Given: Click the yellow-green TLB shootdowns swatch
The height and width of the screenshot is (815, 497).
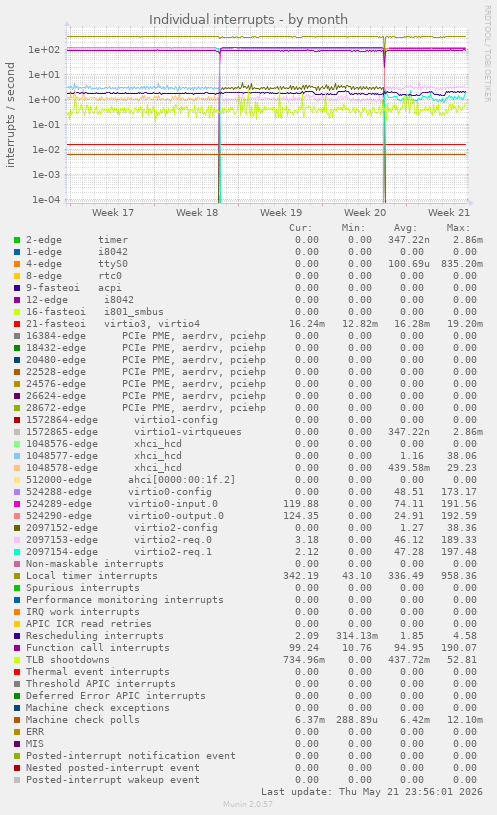Looking at the screenshot, I should pos(17,660).
